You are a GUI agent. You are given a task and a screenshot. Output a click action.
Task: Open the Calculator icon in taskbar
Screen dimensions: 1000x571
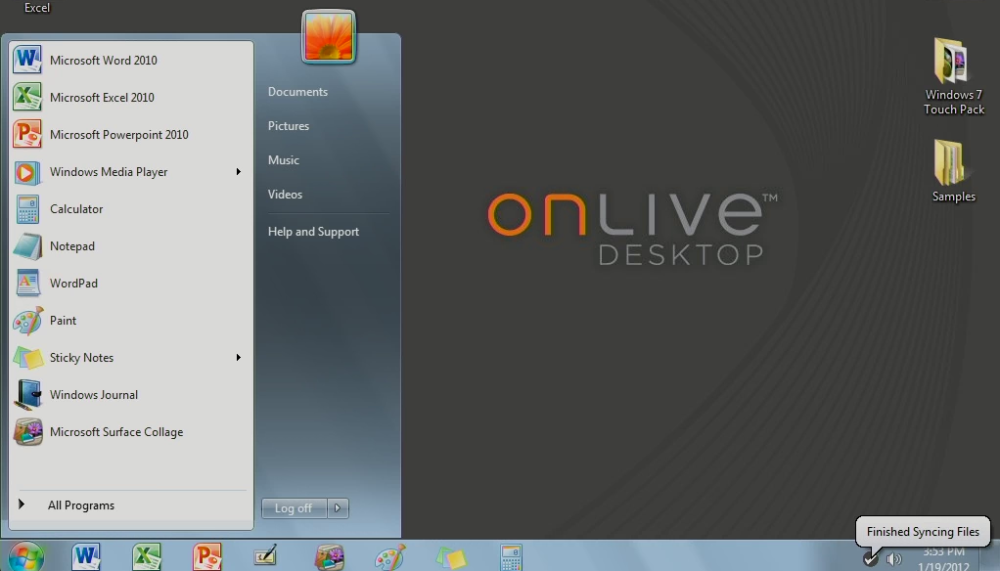pyautogui.click(x=511, y=558)
